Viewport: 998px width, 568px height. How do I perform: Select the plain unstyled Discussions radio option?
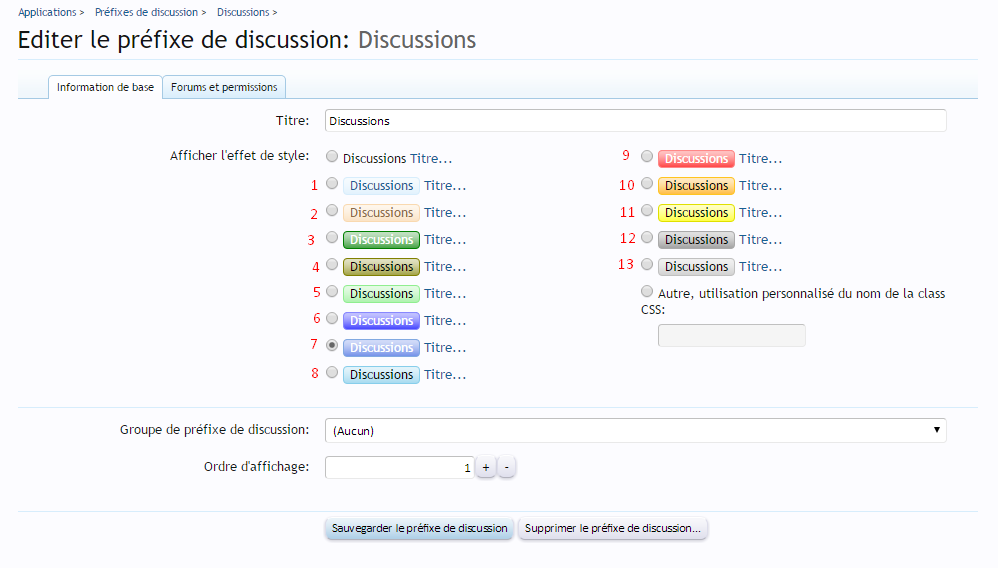[332, 157]
